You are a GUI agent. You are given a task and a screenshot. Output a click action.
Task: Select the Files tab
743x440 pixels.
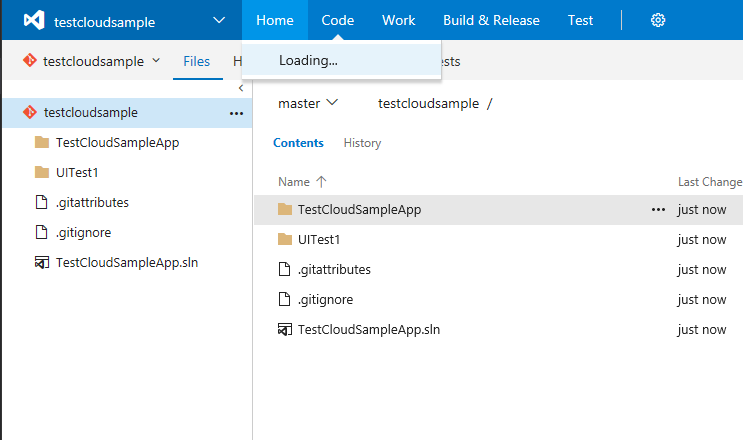pos(196,61)
